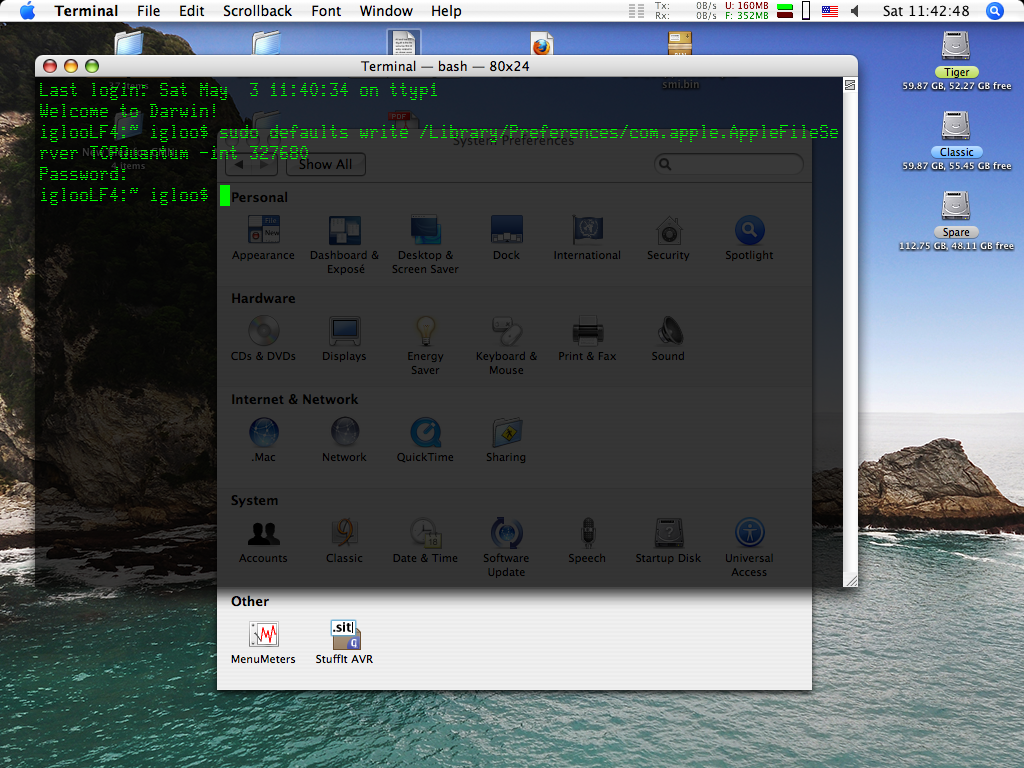Click Show All in System Preferences
1024x768 pixels.
[x=325, y=165]
